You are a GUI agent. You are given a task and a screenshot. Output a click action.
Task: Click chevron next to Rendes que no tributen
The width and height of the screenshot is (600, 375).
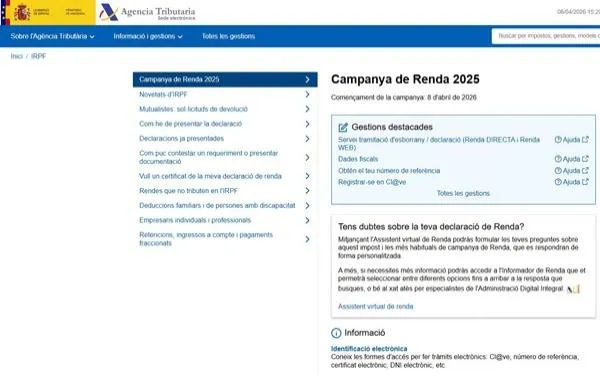[307, 191]
